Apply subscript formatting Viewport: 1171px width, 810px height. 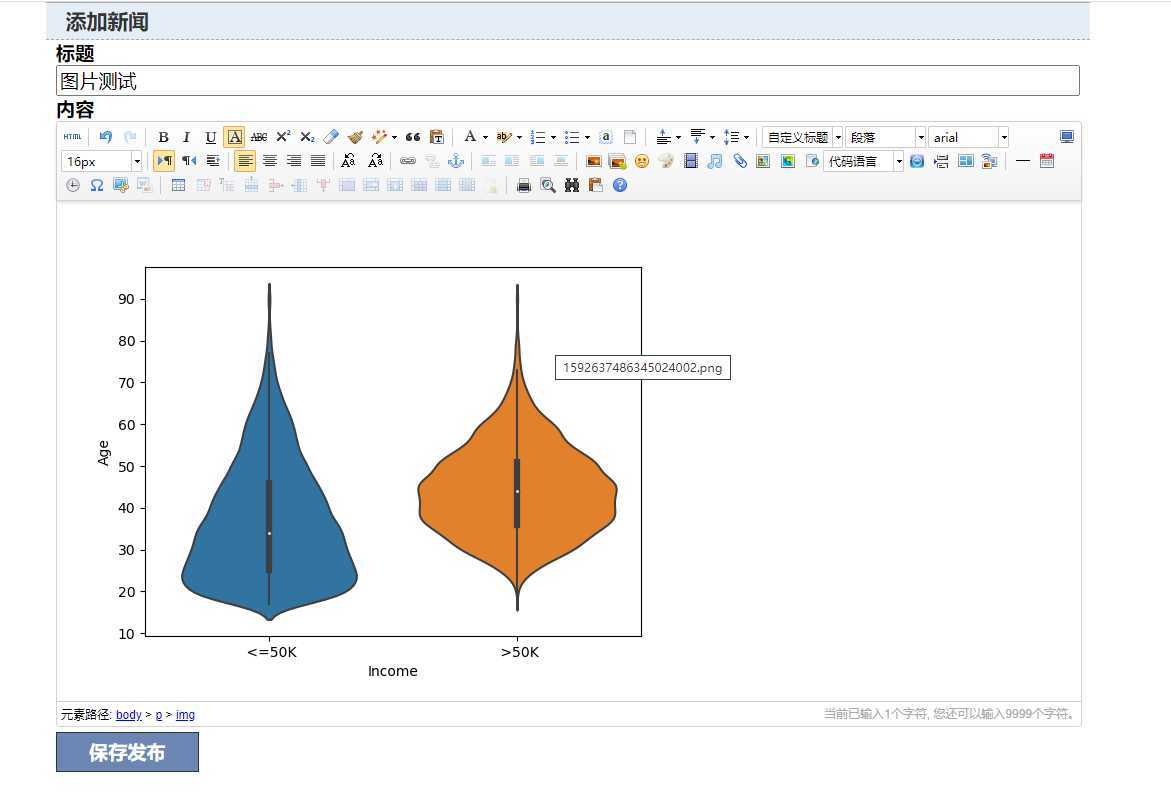coord(307,137)
